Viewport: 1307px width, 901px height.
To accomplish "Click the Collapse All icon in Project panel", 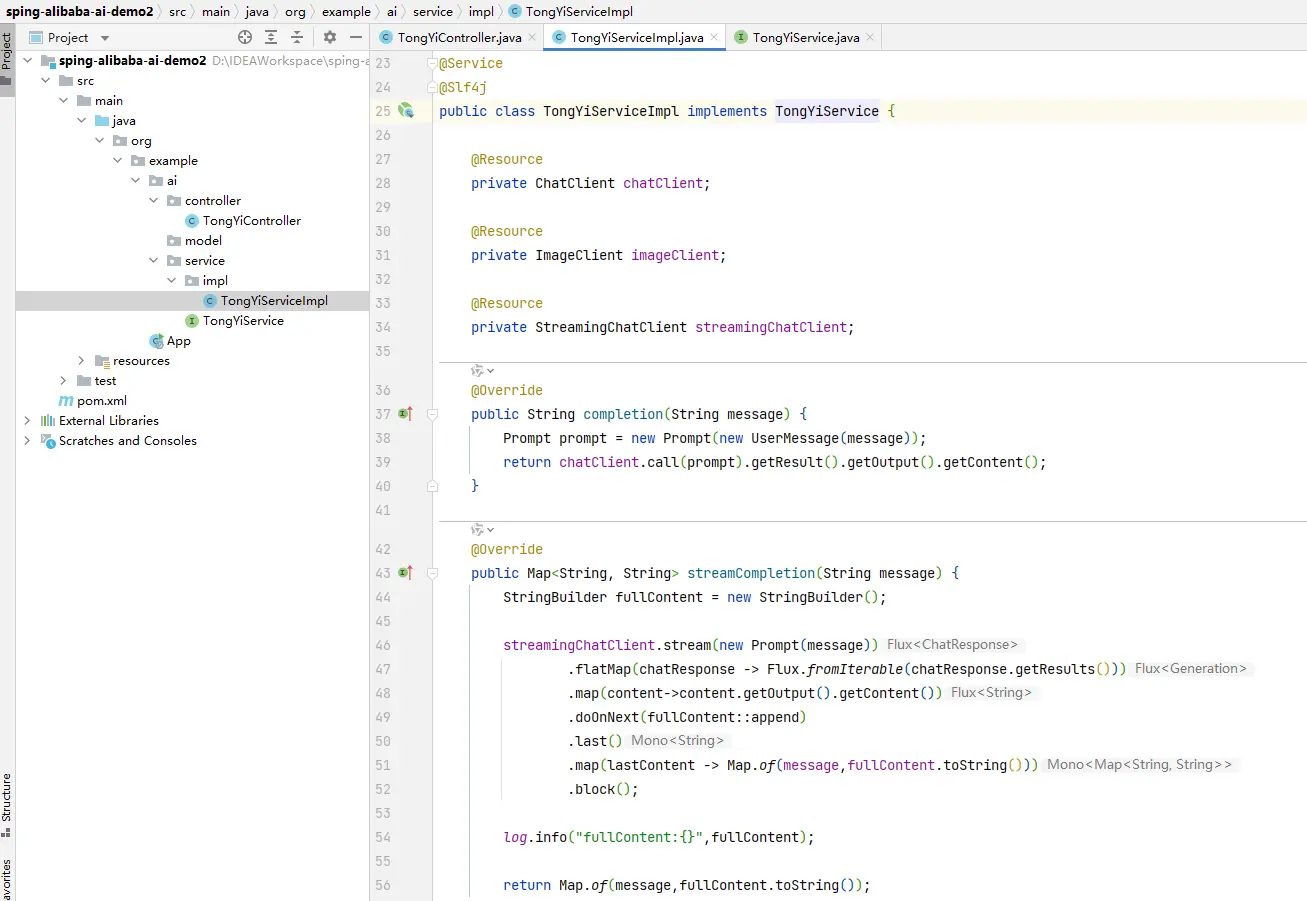I will point(297,37).
